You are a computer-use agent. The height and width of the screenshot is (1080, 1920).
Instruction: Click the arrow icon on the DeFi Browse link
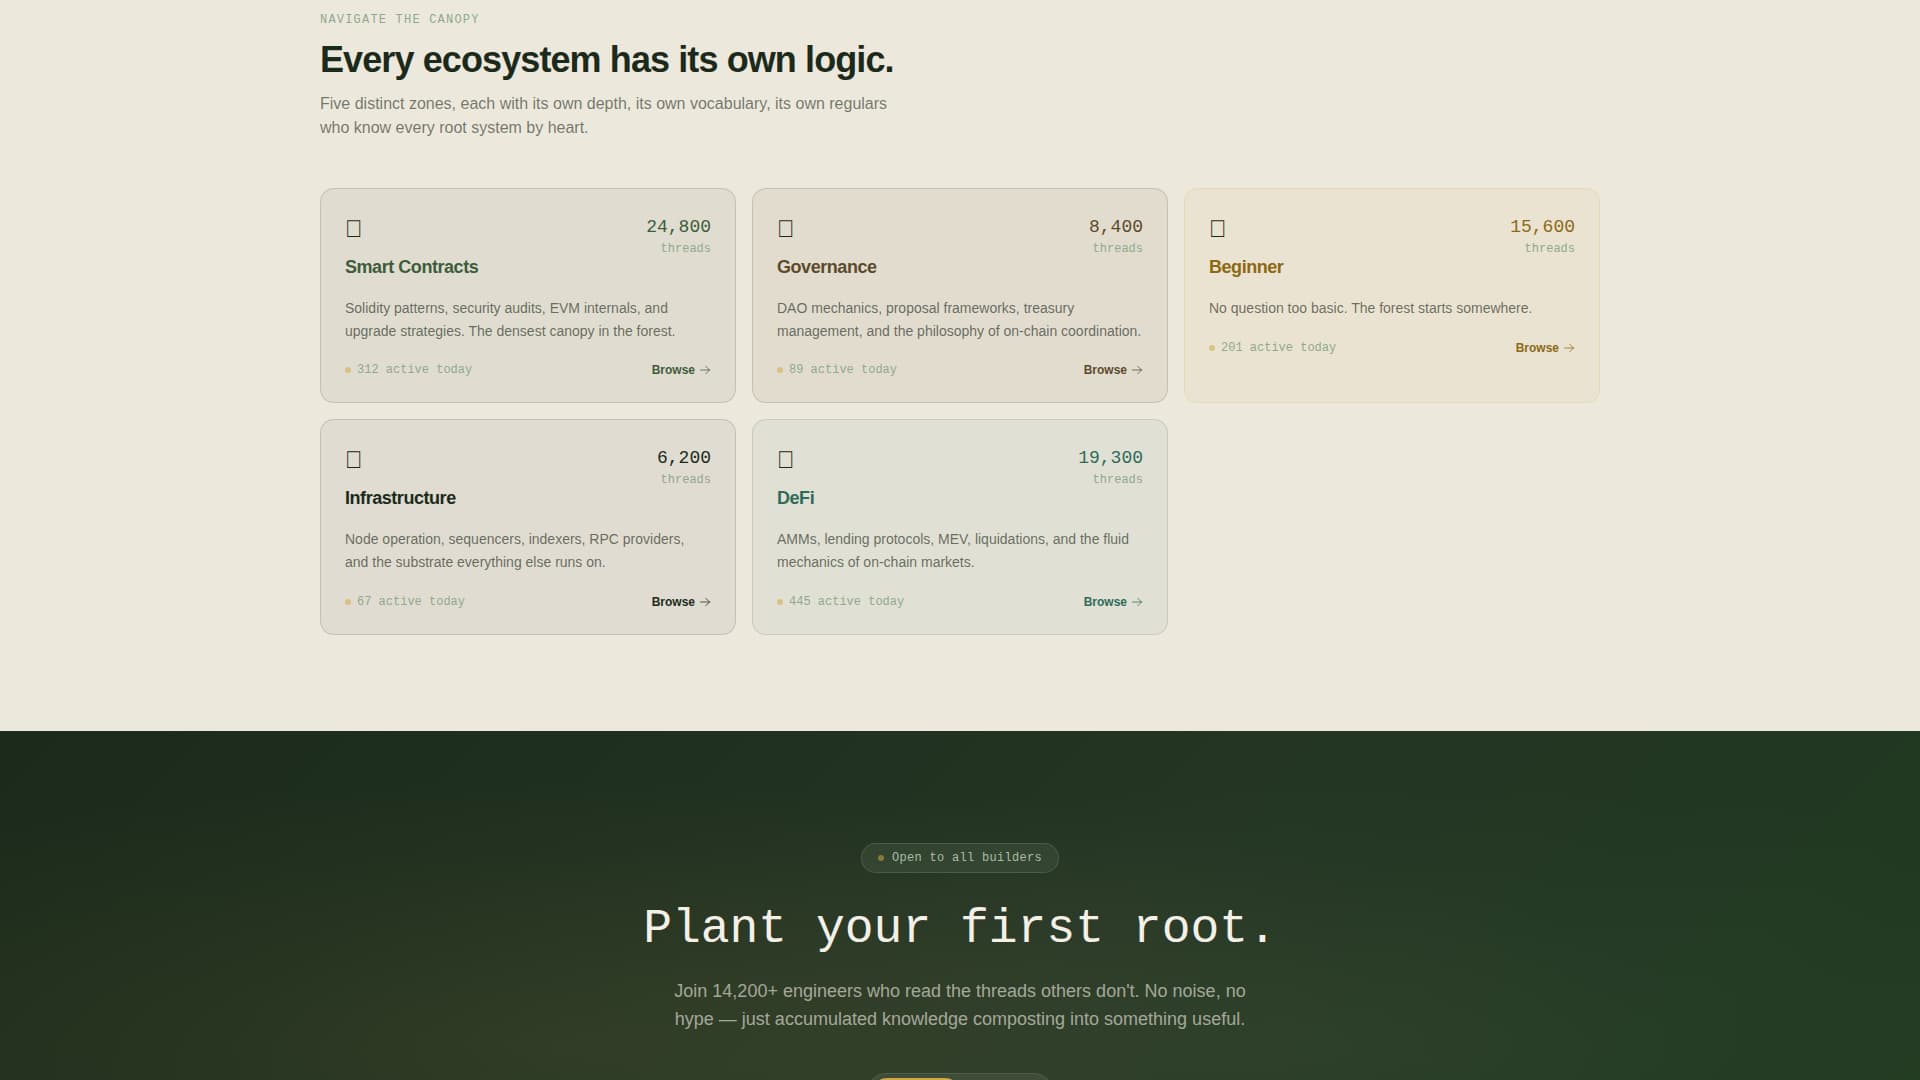click(x=1136, y=601)
